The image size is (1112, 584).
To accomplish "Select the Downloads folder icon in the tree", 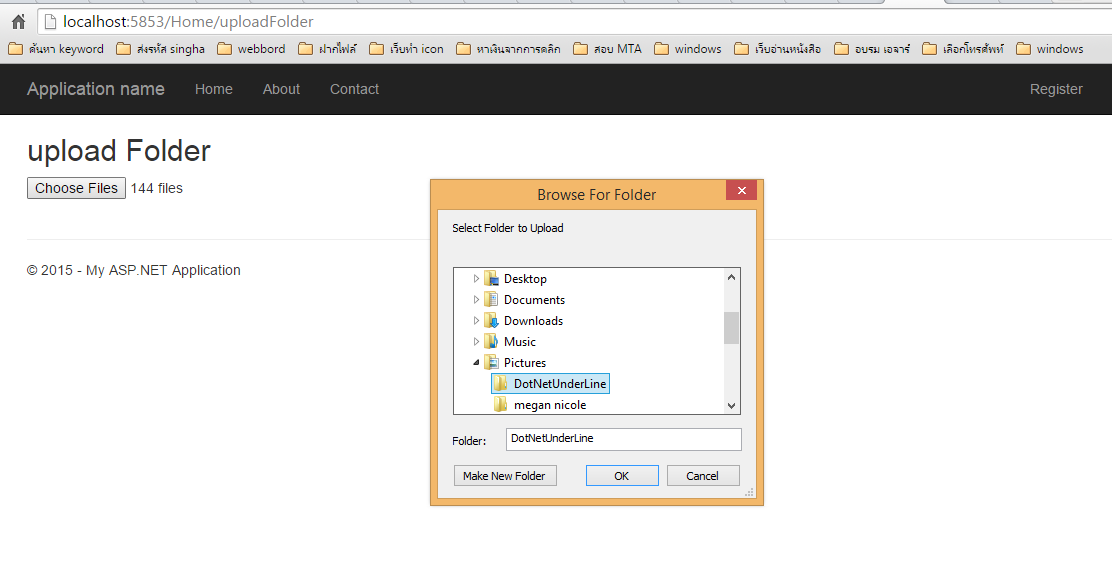I will [491, 320].
